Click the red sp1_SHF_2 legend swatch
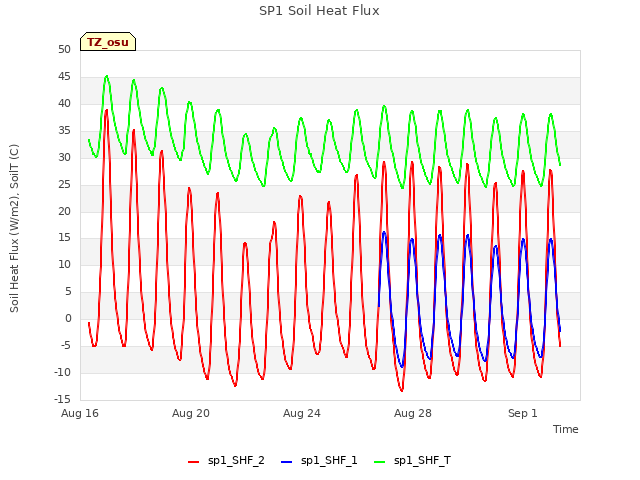Viewport: 640px width, 480px height. pos(193,462)
